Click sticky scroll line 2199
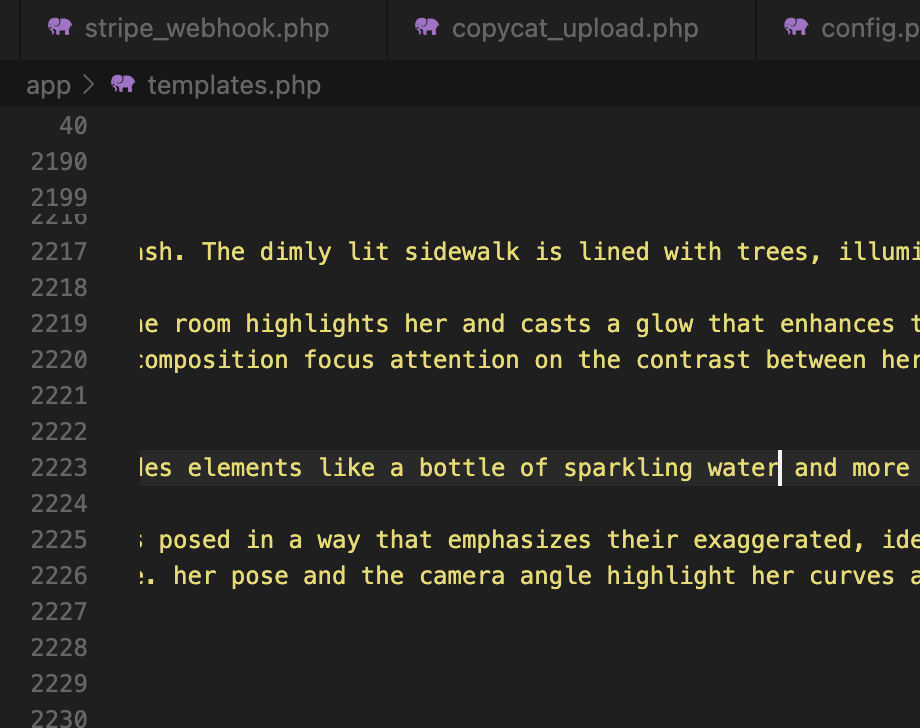920x728 pixels. pos(59,198)
